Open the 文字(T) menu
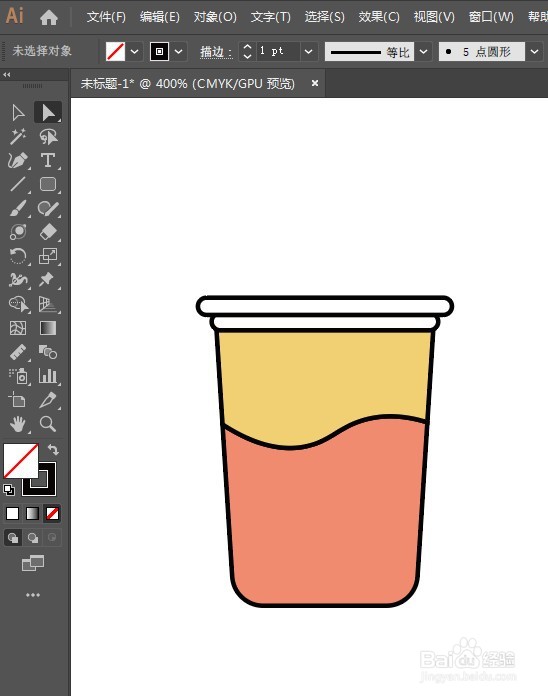The height and width of the screenshot is (696, 548). tap(271, 17)
